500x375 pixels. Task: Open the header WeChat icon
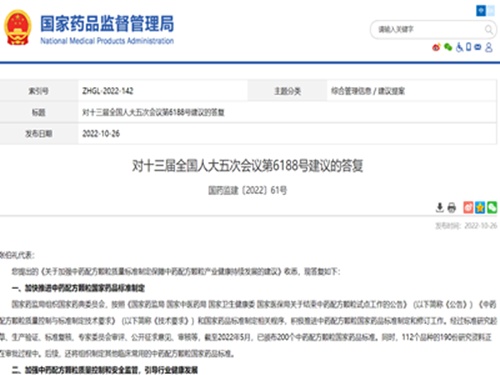448,47
